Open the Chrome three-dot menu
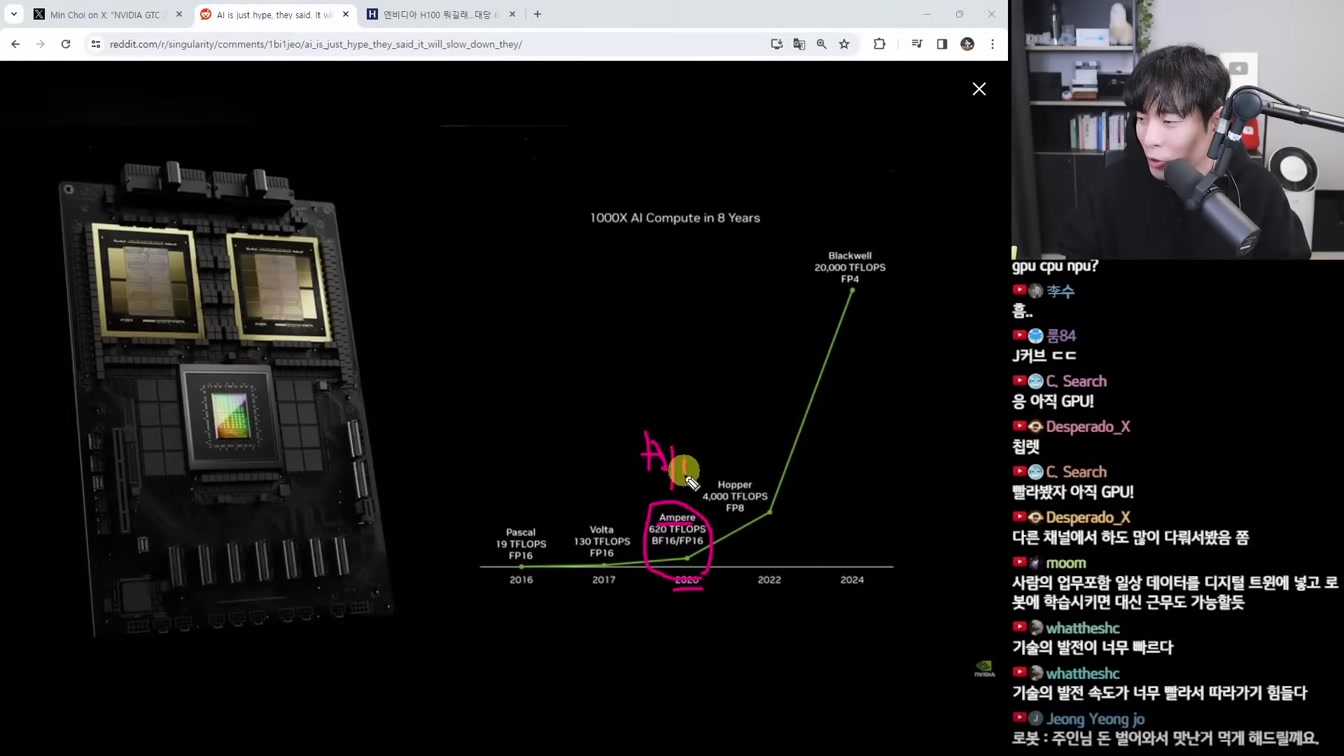Image resolution: width=1344 pixels, height=756 pixels. pos(992,44)
